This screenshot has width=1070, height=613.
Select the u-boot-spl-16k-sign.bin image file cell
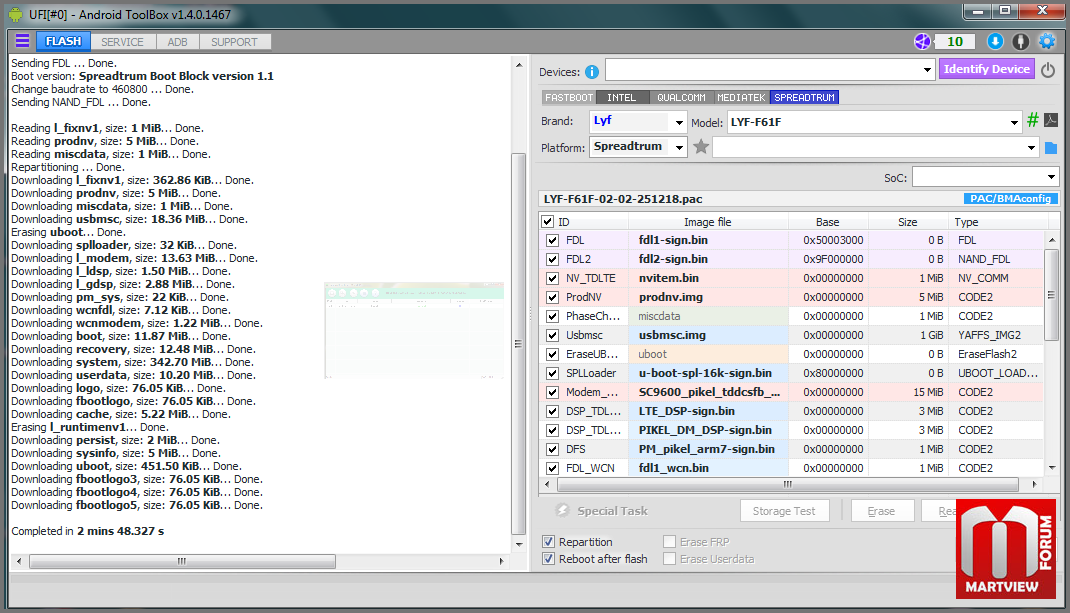pos(708,373)
